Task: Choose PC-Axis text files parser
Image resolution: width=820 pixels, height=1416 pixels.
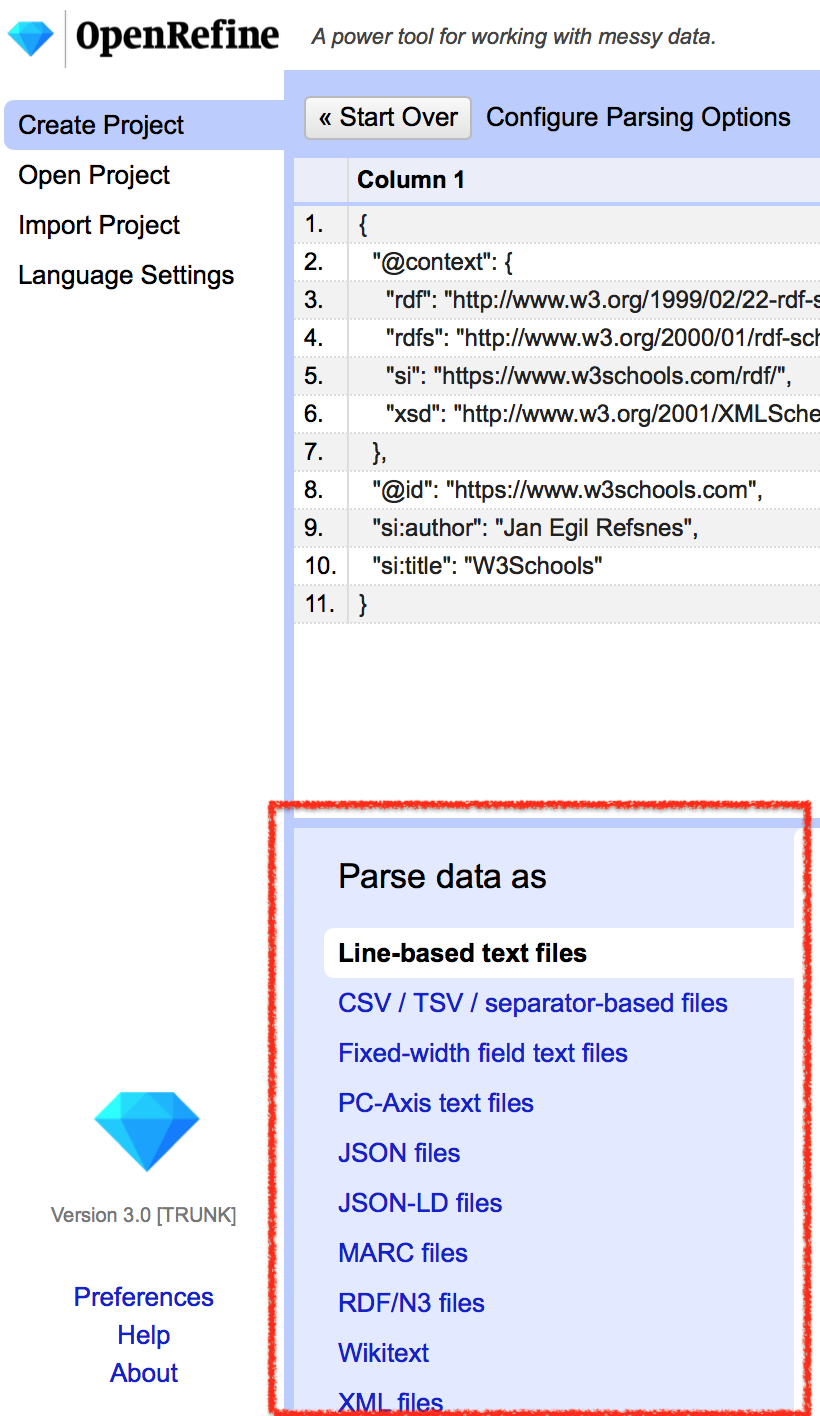Action: pos(436,1103)
